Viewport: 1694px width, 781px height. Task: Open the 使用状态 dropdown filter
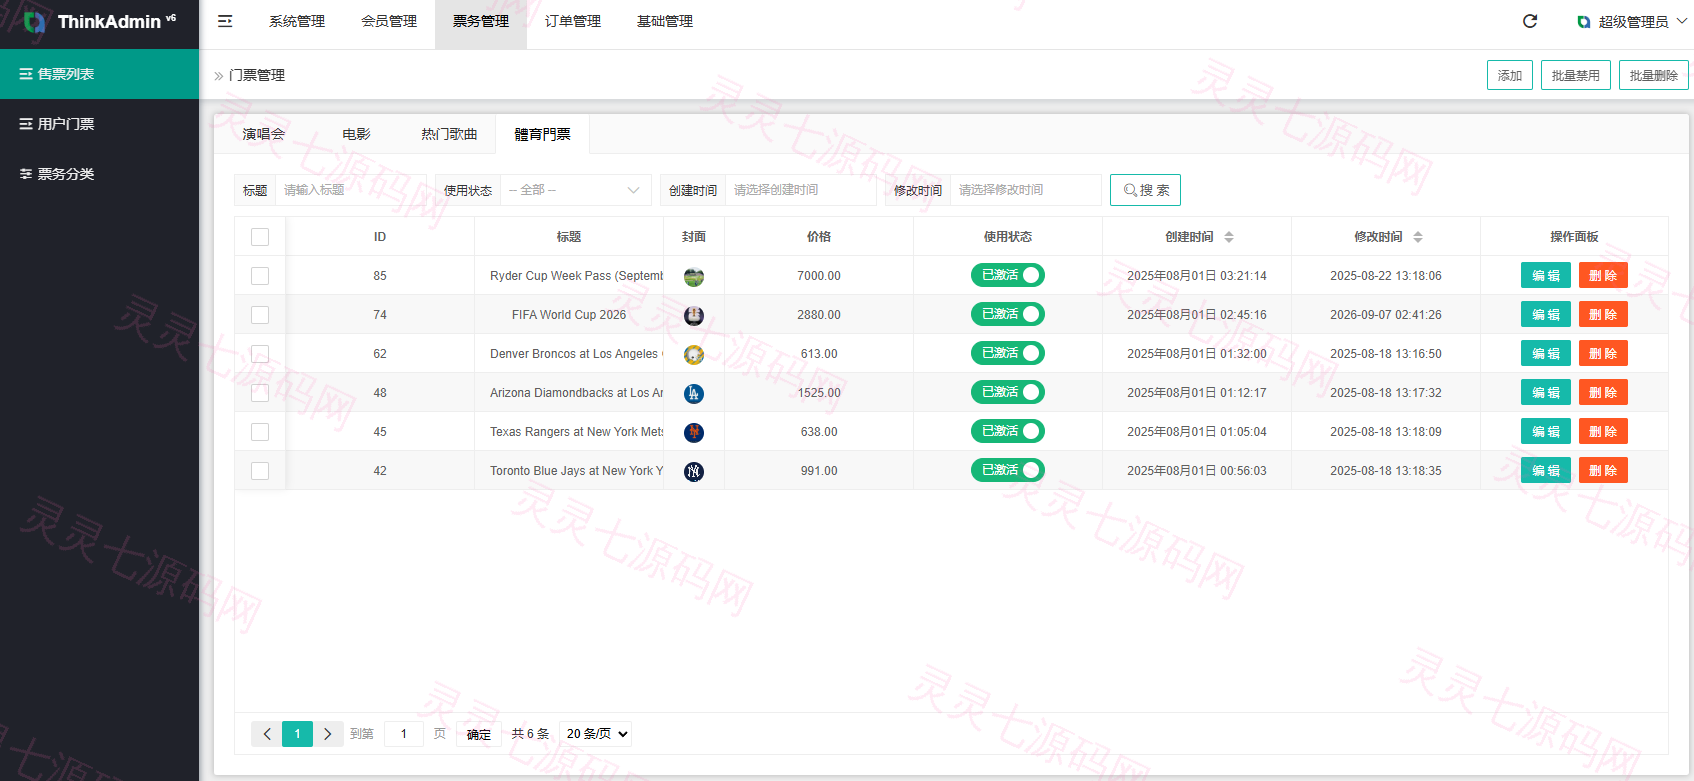(x=575, y=190)
